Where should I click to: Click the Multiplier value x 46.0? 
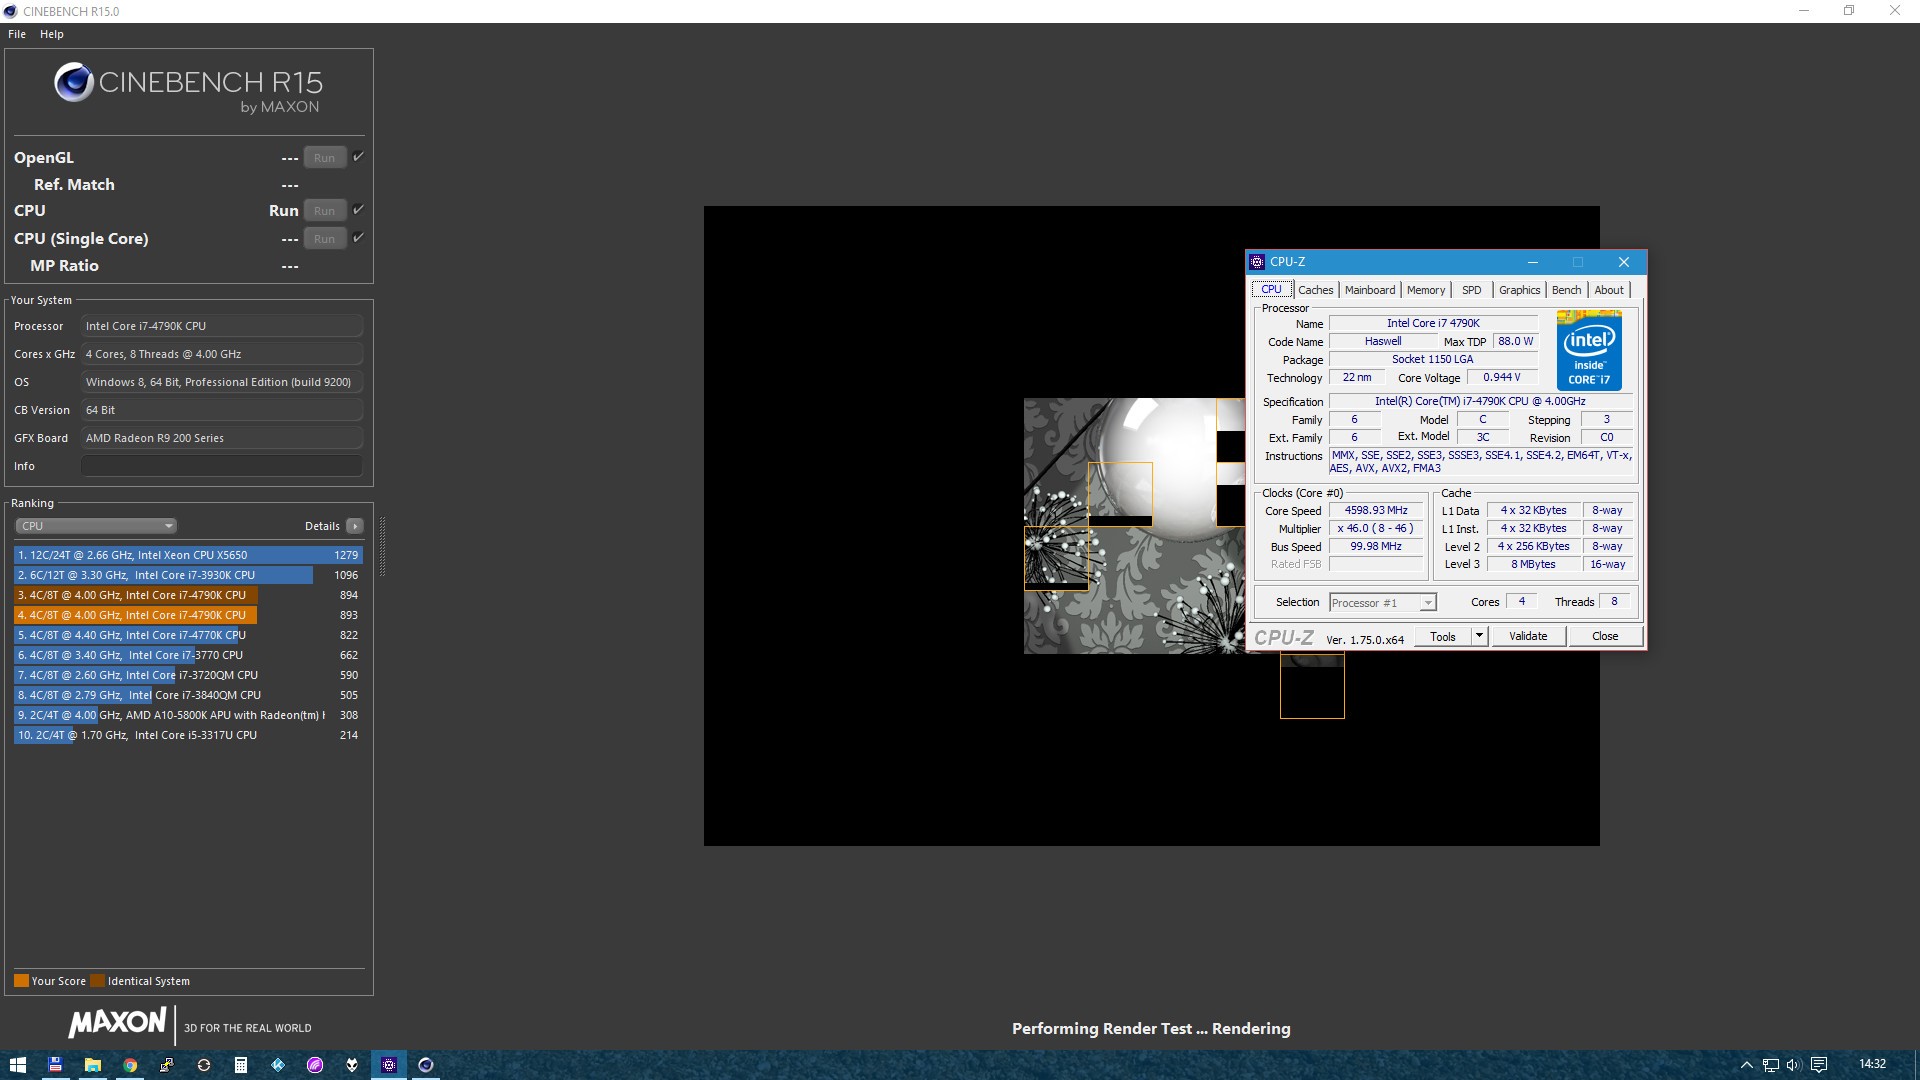point(1376,529)
